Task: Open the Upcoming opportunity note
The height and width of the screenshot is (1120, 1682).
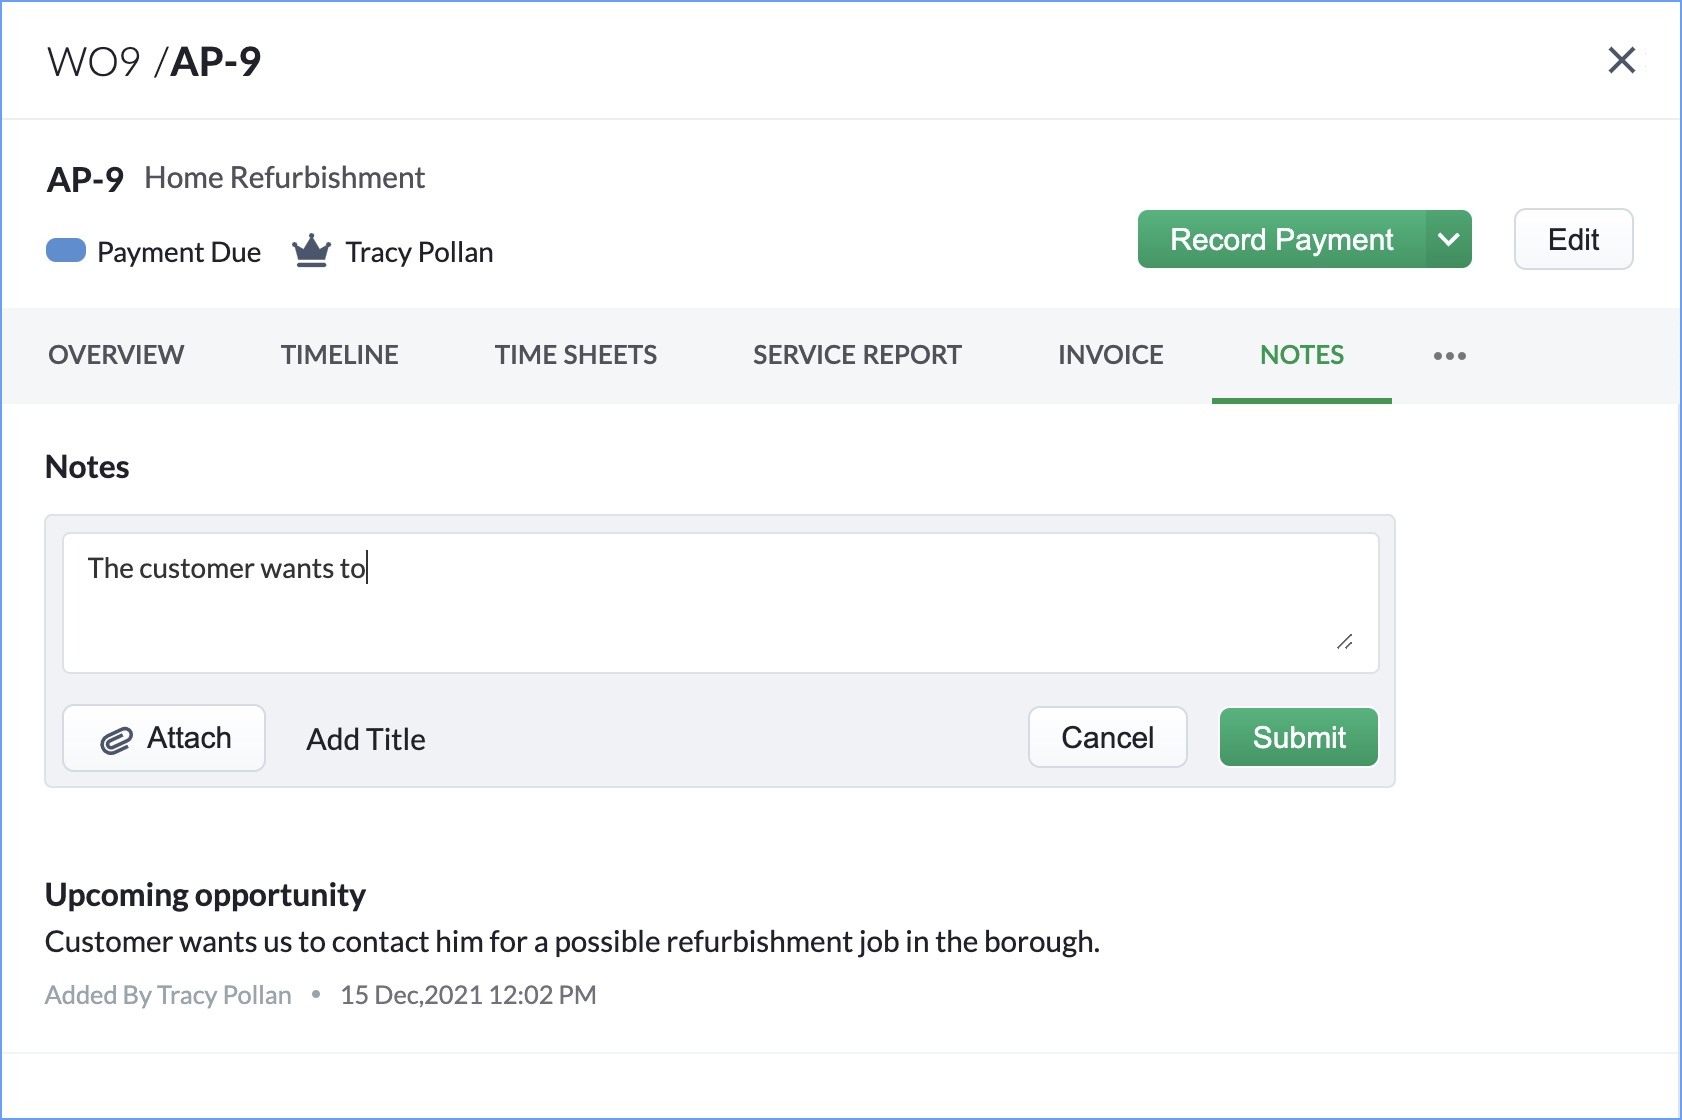Action: tap(205, 895)
